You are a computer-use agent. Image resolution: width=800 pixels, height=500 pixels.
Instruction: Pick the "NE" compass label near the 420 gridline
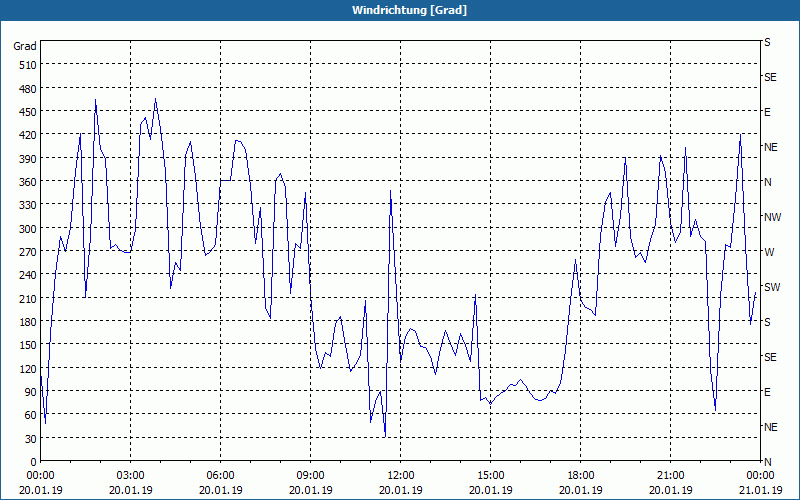tap(771, 147)
